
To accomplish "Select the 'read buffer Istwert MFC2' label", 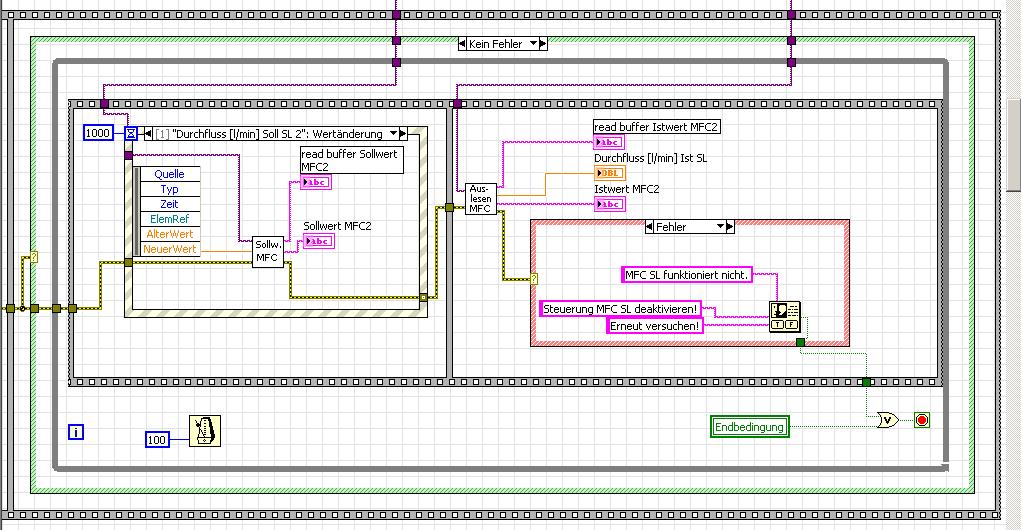I will pyautogui.click(x=656, y=127).
